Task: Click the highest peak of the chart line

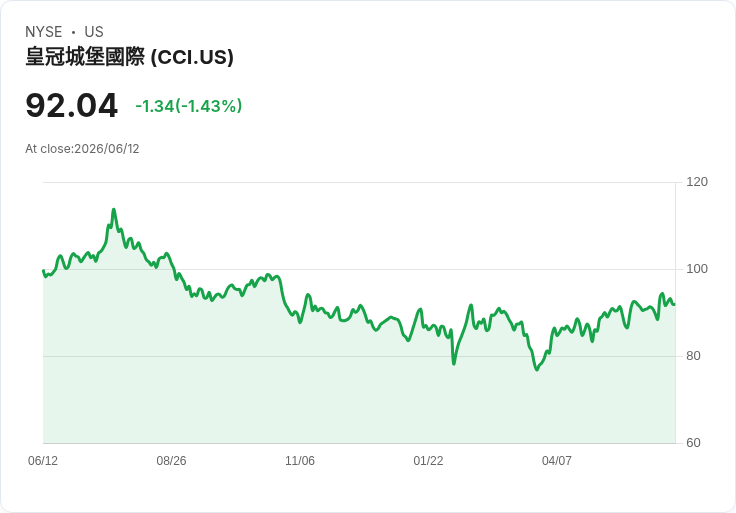Action: point(114,210)
